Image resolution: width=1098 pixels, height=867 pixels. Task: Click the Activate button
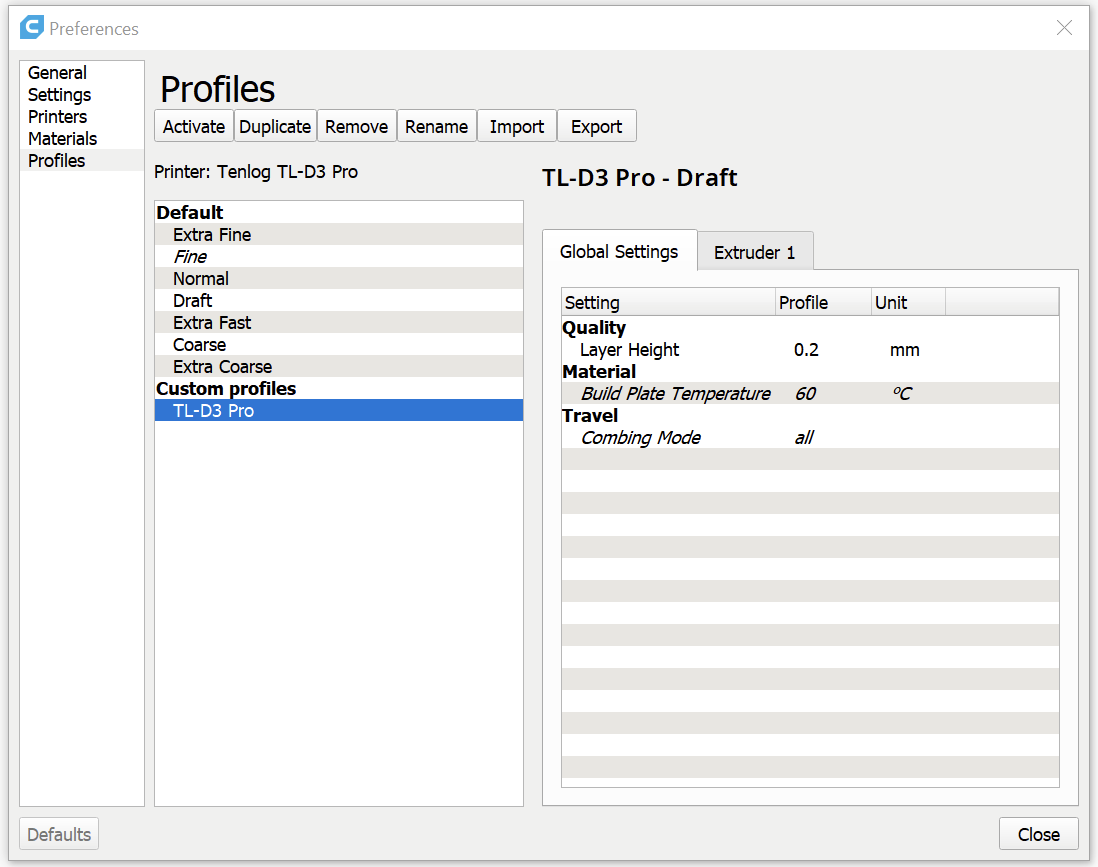[x=194, y=126]
